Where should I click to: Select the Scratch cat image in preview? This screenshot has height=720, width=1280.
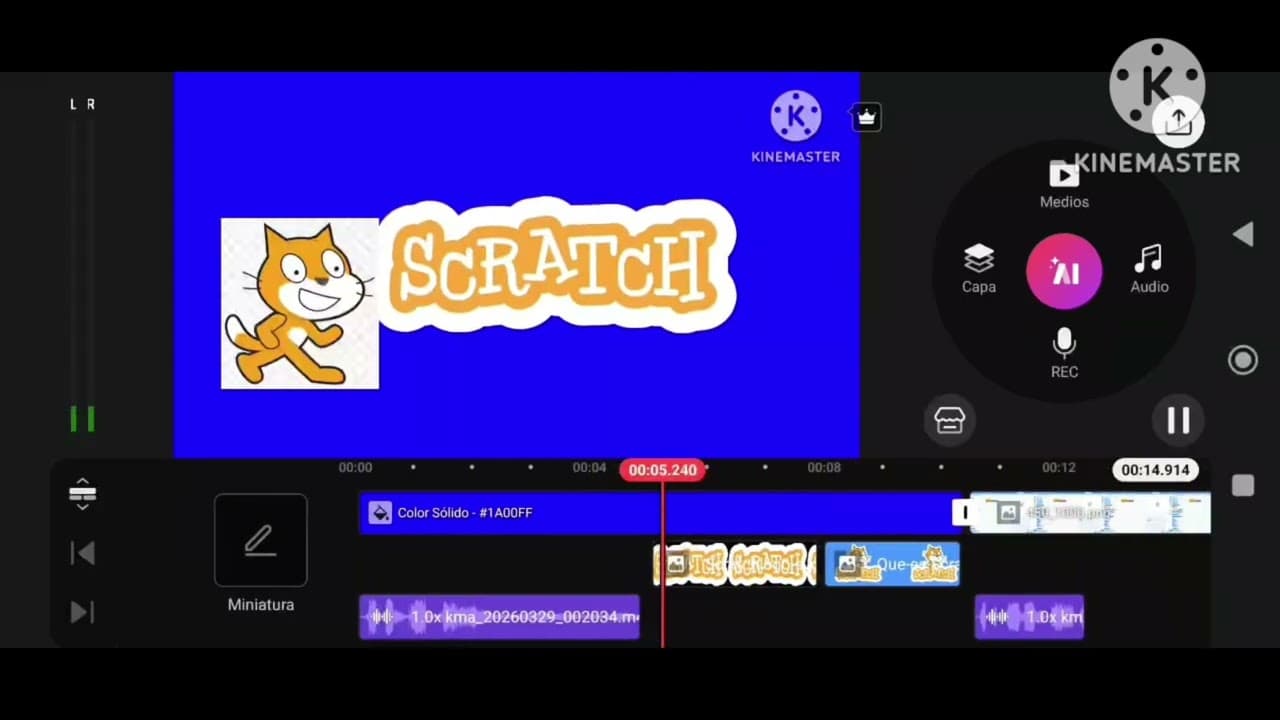(x=300, y=303)
